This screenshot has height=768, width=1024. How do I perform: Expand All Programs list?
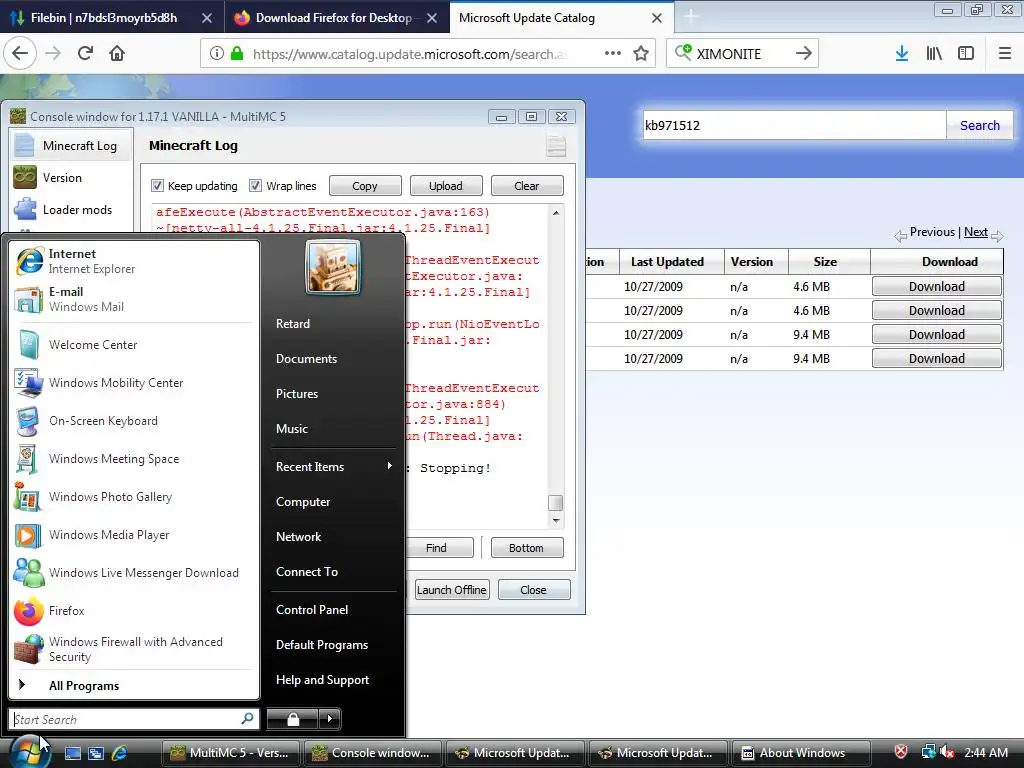134,686
